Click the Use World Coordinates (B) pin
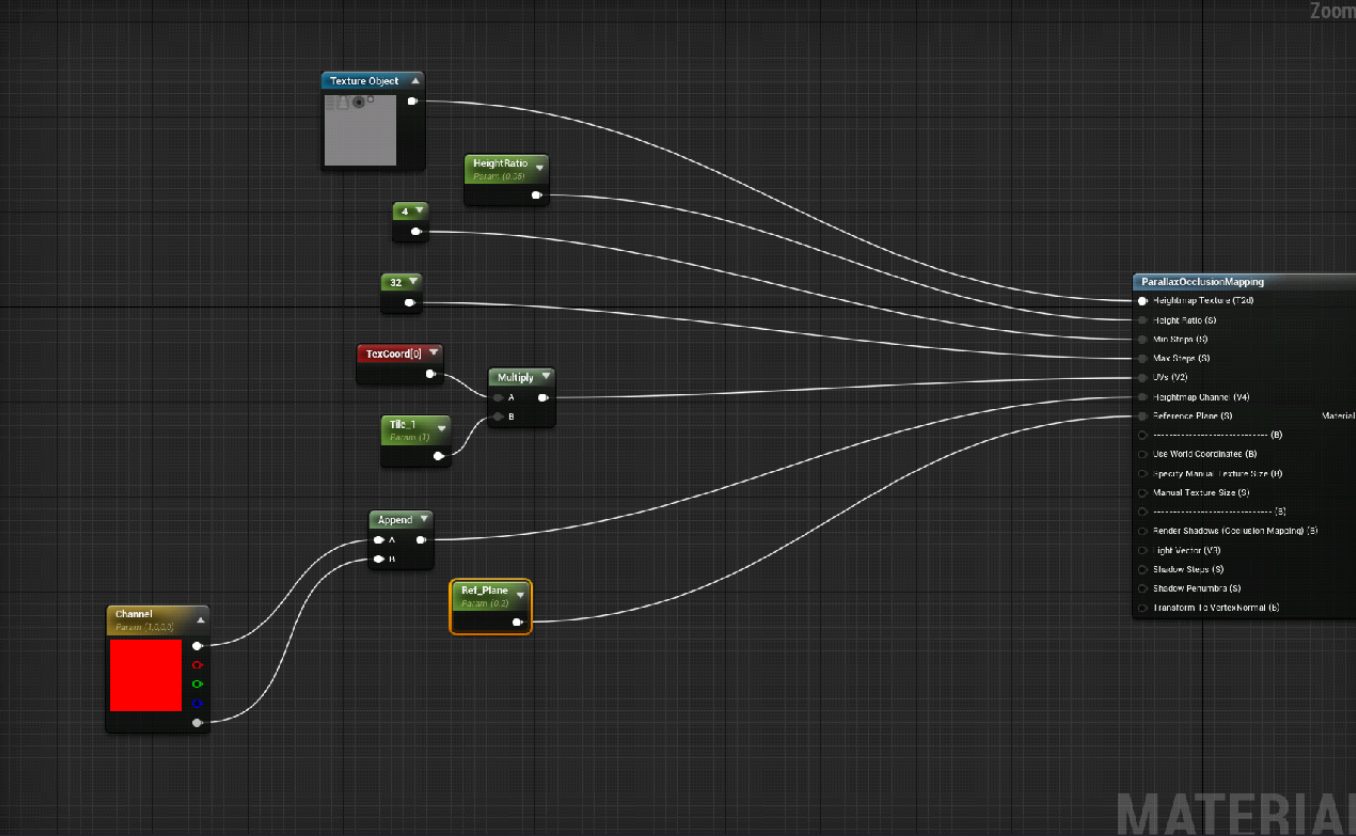1356x836 pixels. pos(1142,454)
